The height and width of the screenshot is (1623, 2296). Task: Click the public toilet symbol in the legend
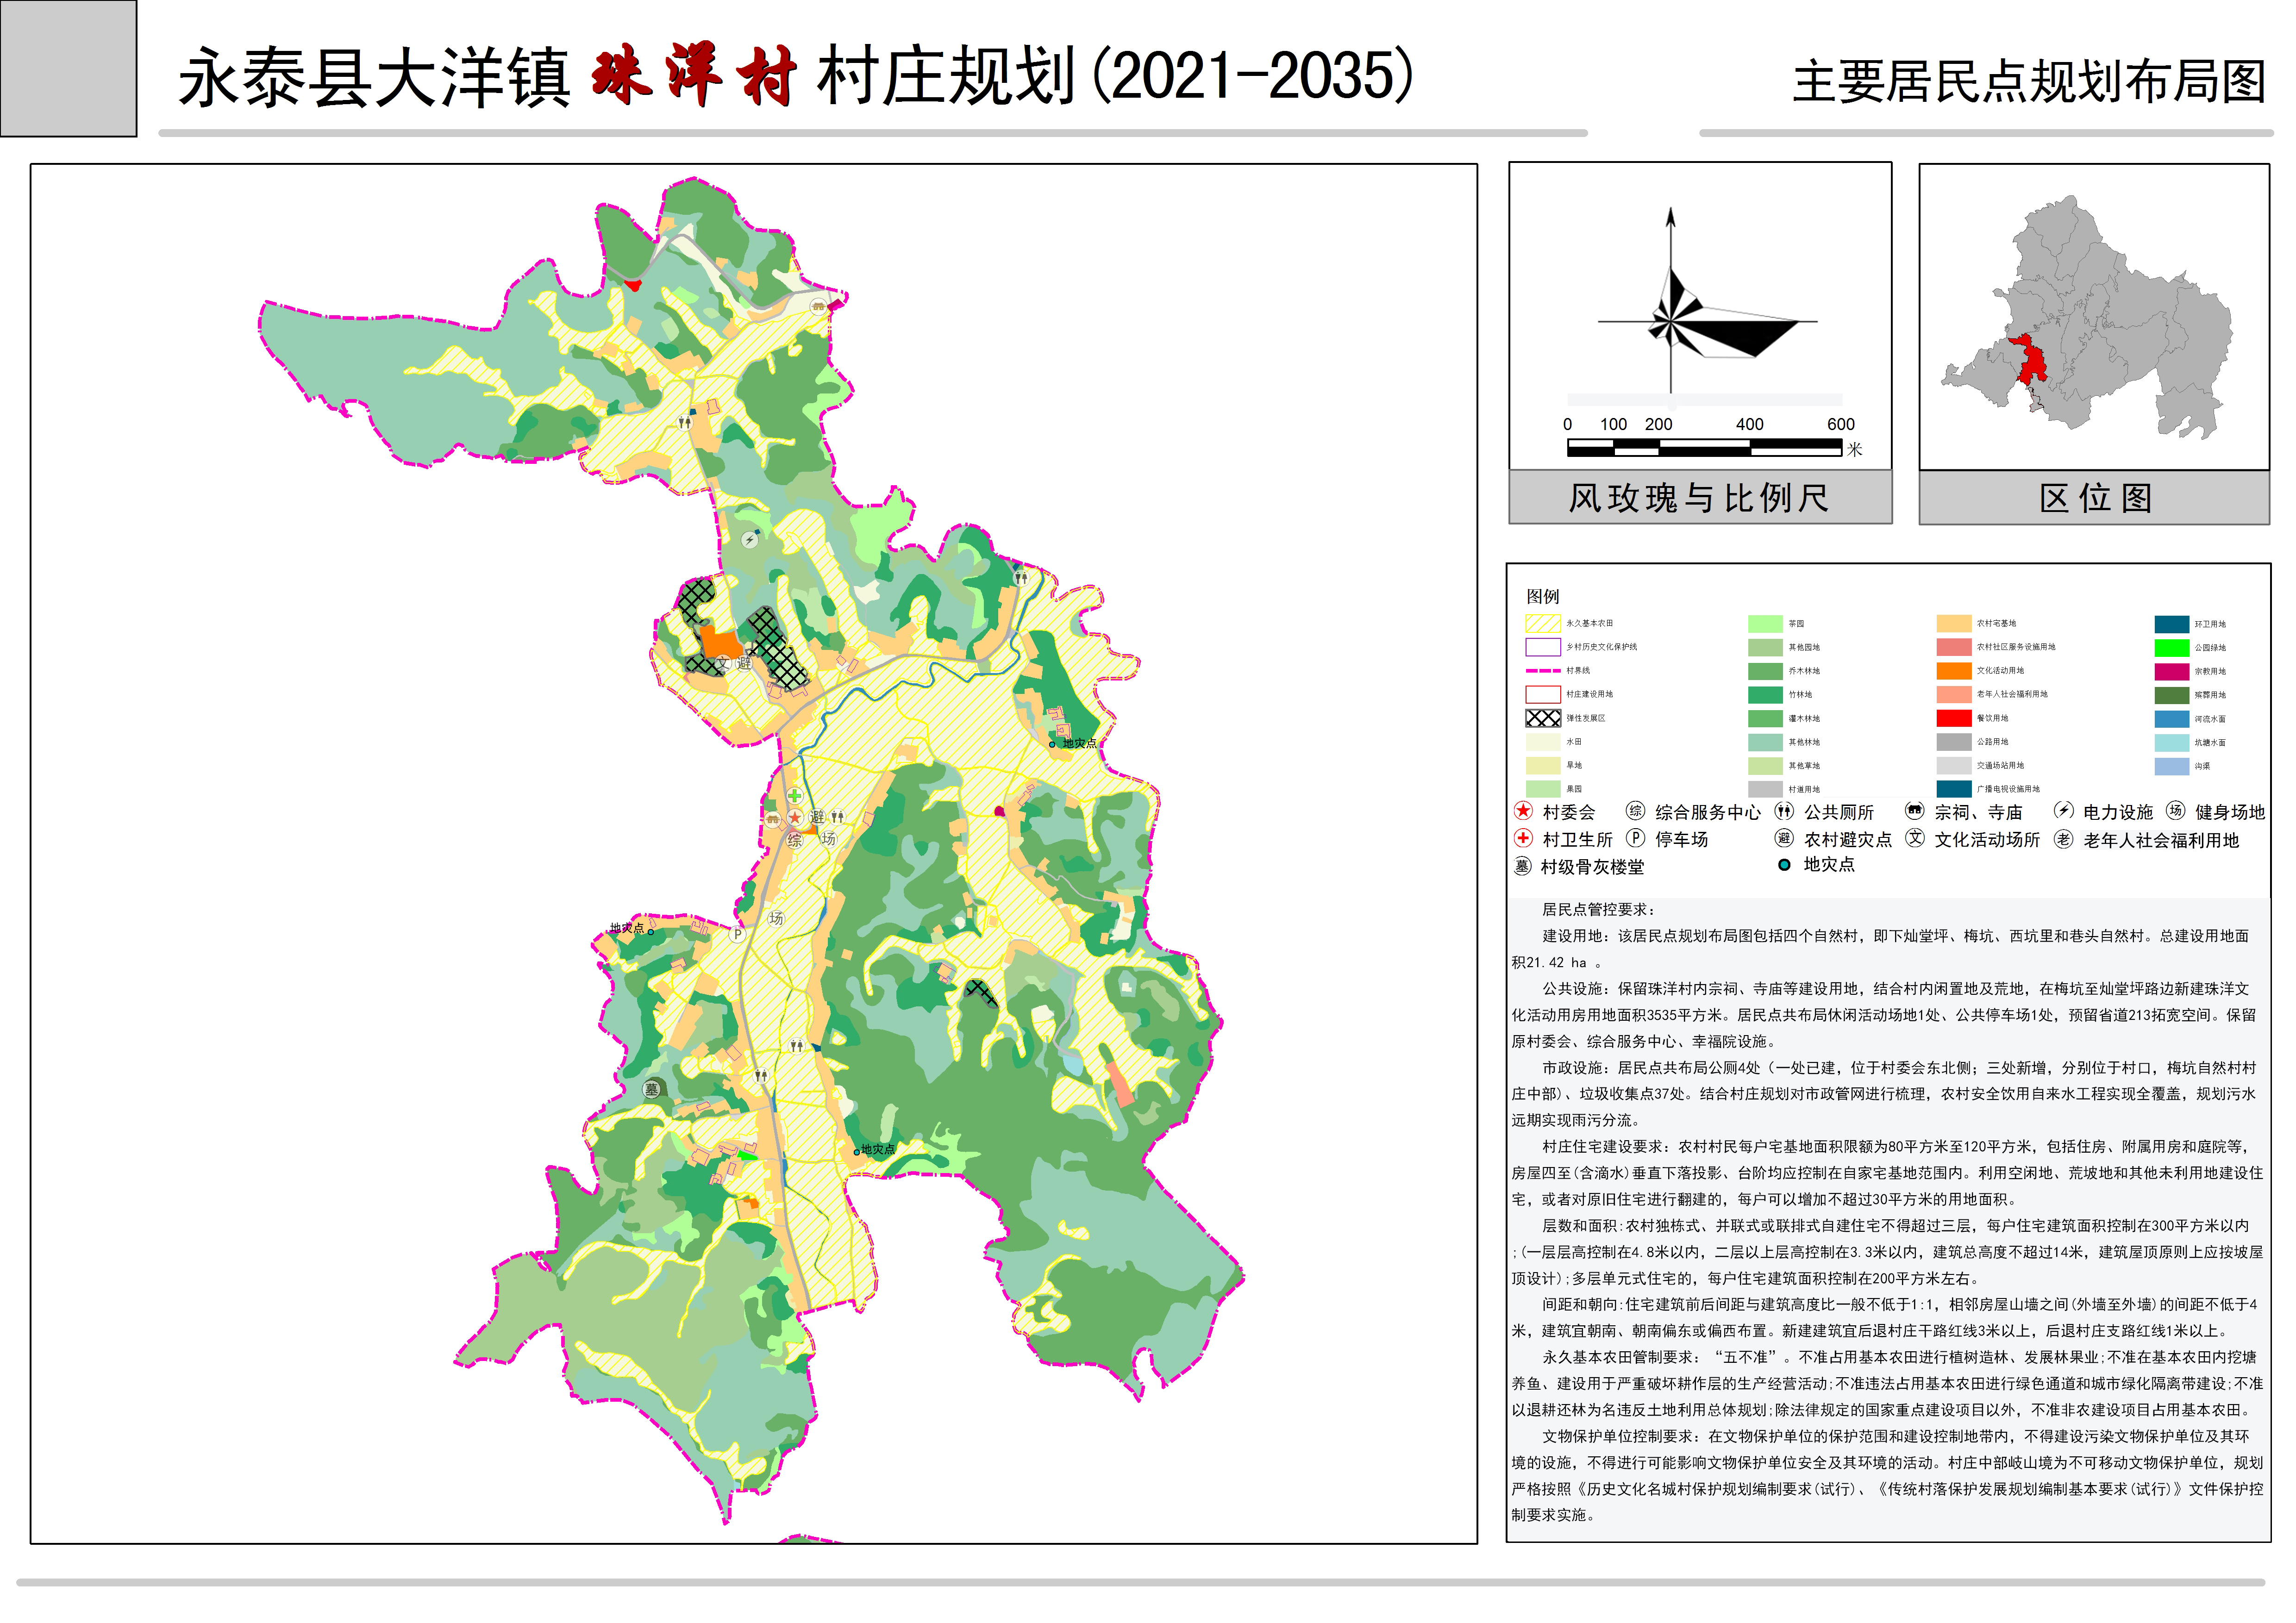click(1784, 811)
